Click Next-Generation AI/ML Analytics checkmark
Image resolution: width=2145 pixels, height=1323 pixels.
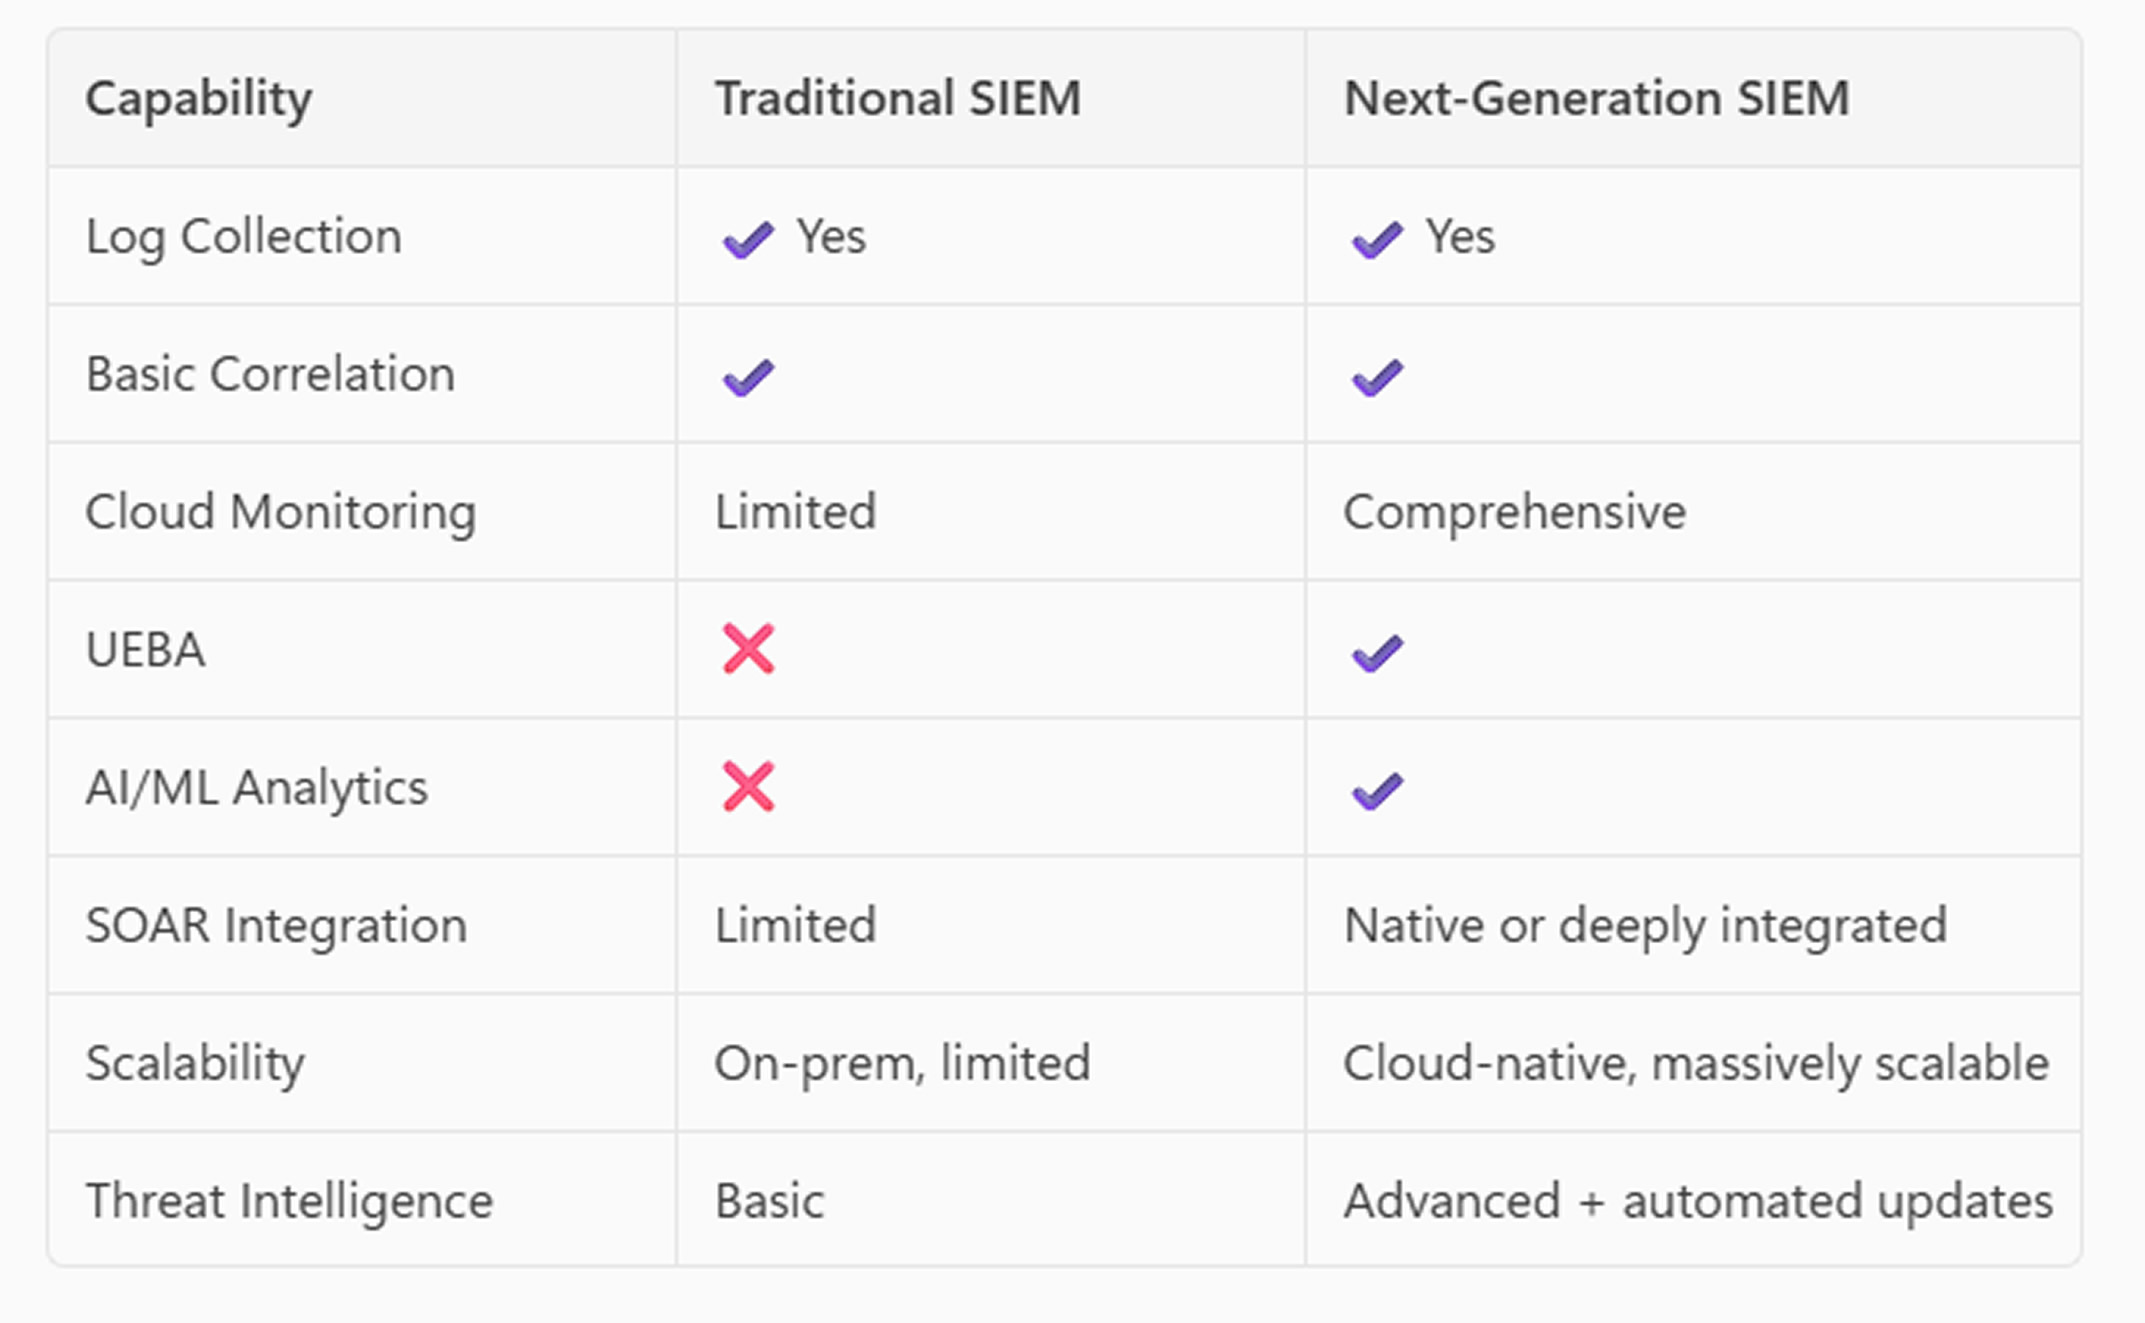coord(1377,791)
